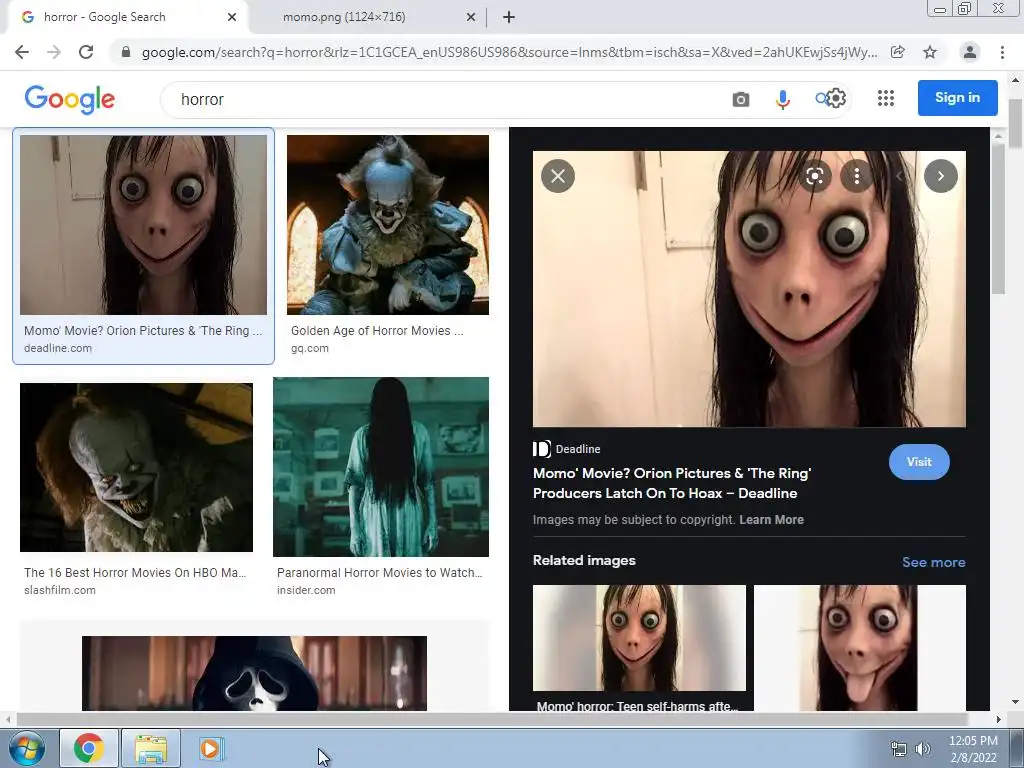Open the three-dot options on preview image
This screenshot has height=768, width=1024.
[857, 176]
